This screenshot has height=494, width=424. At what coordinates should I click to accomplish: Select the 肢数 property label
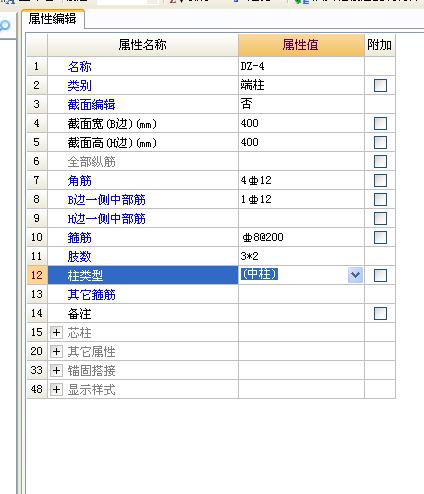[x=79, y=257]
